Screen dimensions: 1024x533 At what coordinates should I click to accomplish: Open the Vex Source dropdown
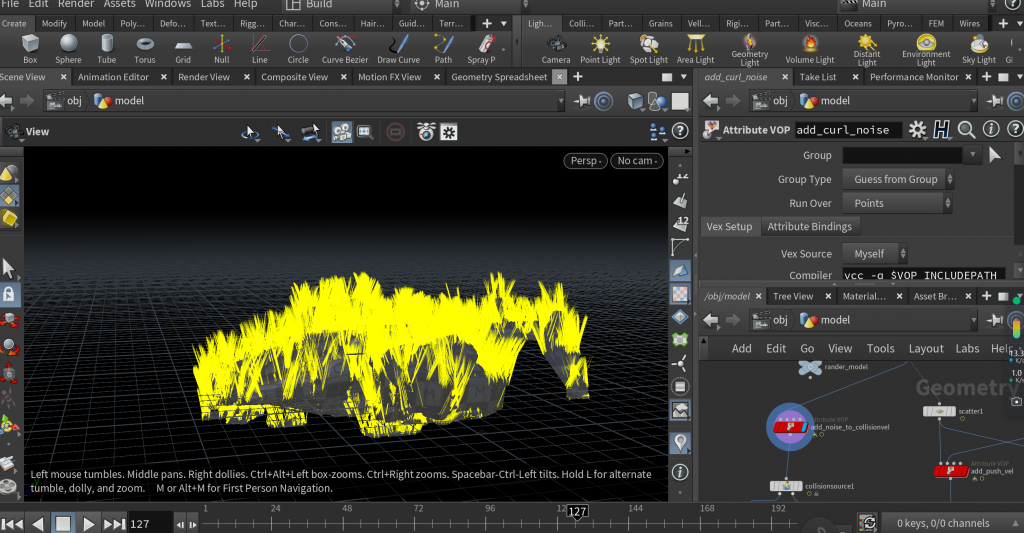coord(875,253)
